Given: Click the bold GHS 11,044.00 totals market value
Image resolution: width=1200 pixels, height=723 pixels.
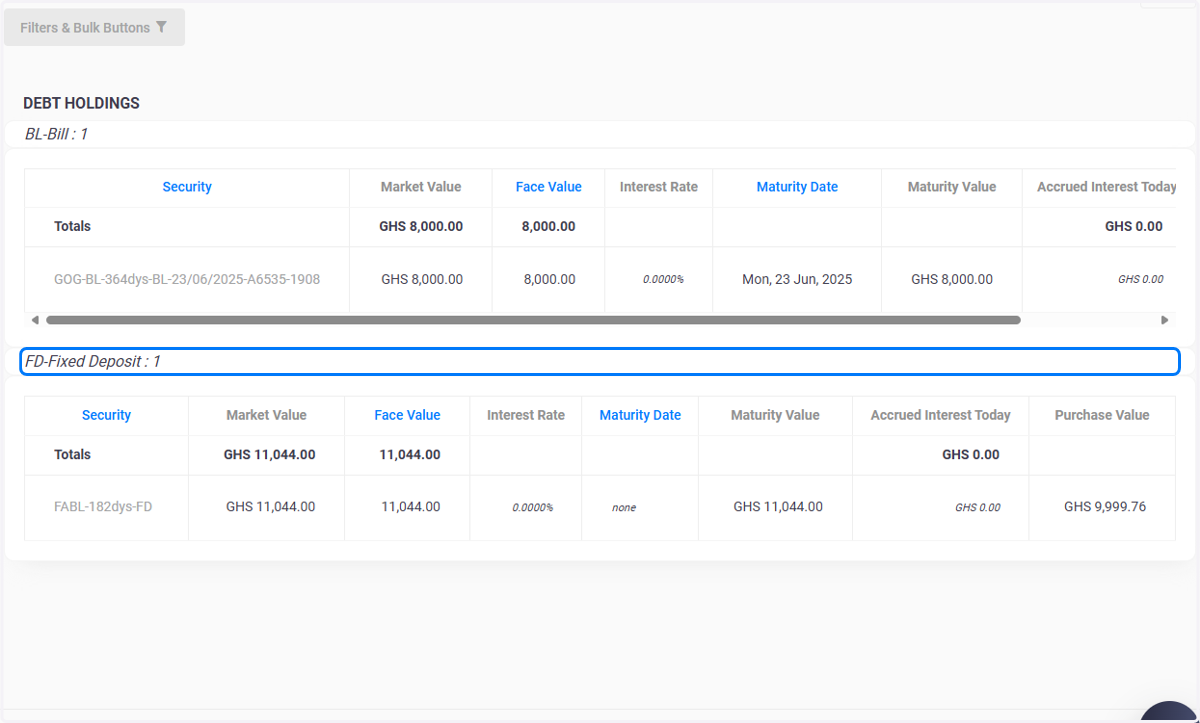Looking at the screenshot, I should tap(270, 455).
